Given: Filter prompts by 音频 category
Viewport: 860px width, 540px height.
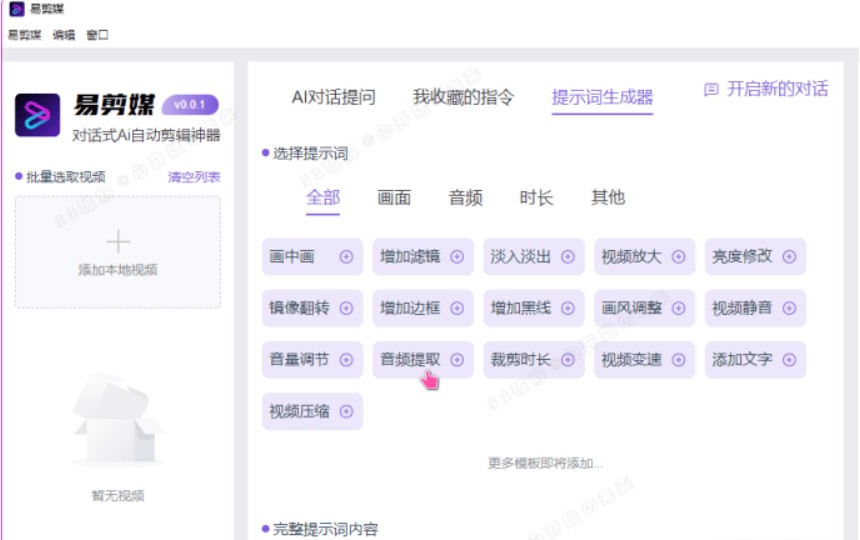Looking at the screenshot, I should (466, 197).
